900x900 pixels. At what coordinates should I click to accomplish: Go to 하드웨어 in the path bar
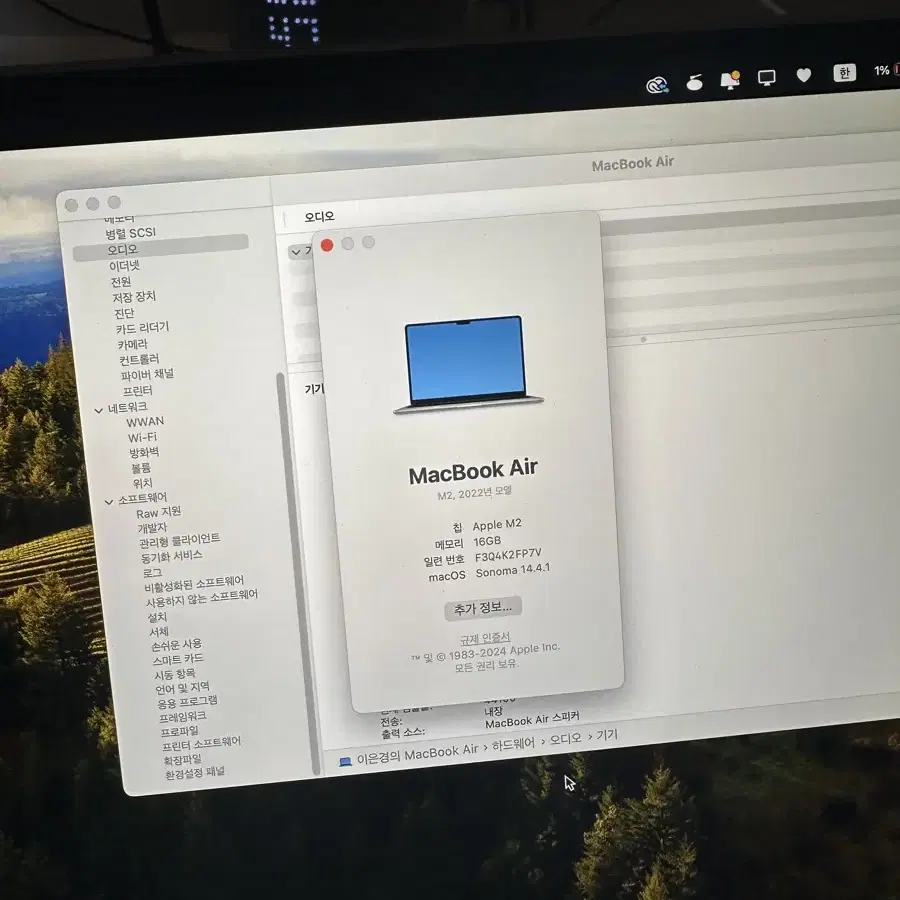click(513, 744)
